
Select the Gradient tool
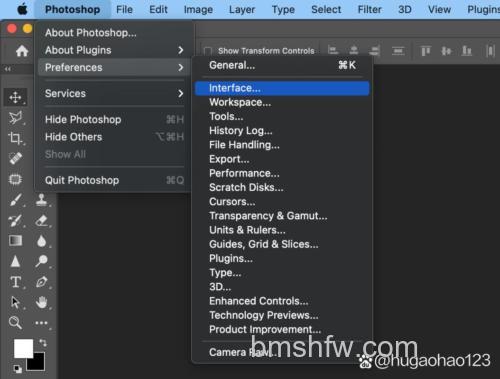point(15,240)
